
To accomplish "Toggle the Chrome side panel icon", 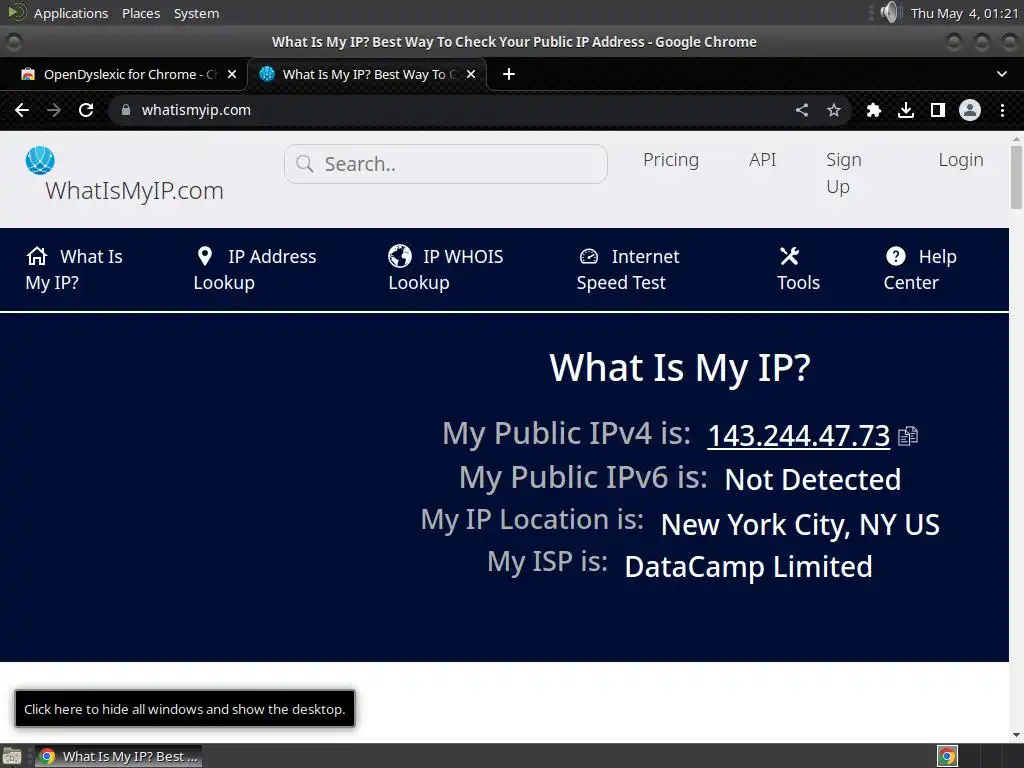I will tap(938, 110).
